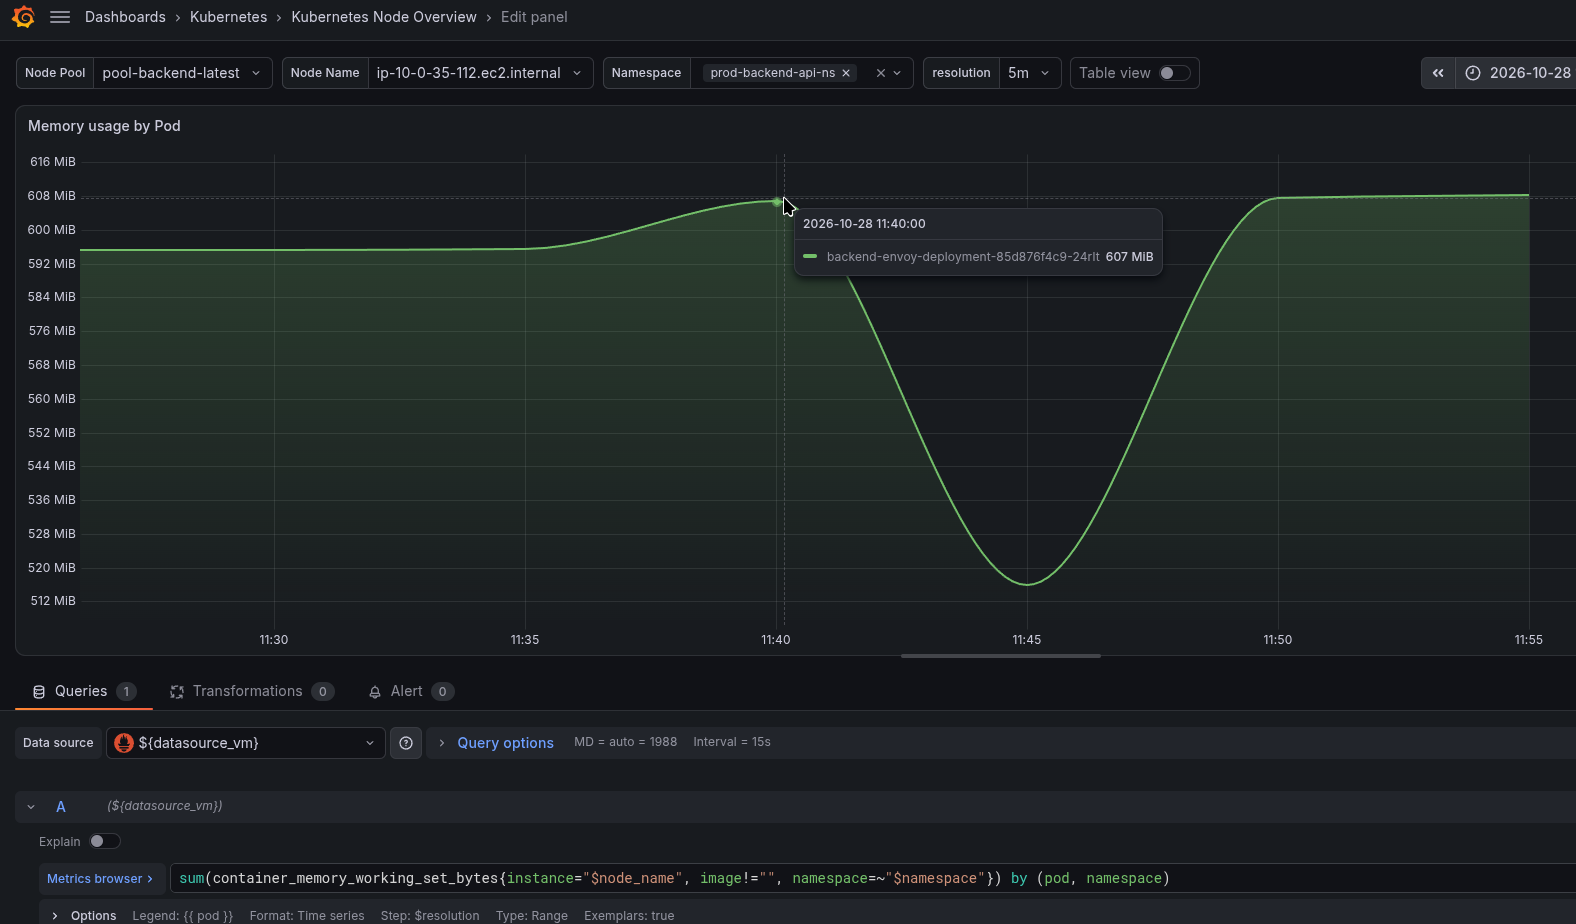Clear all Namespace selections
The width and height of the screenshot is (1576, 924).
pyautogui.click(x=880, y=73)
